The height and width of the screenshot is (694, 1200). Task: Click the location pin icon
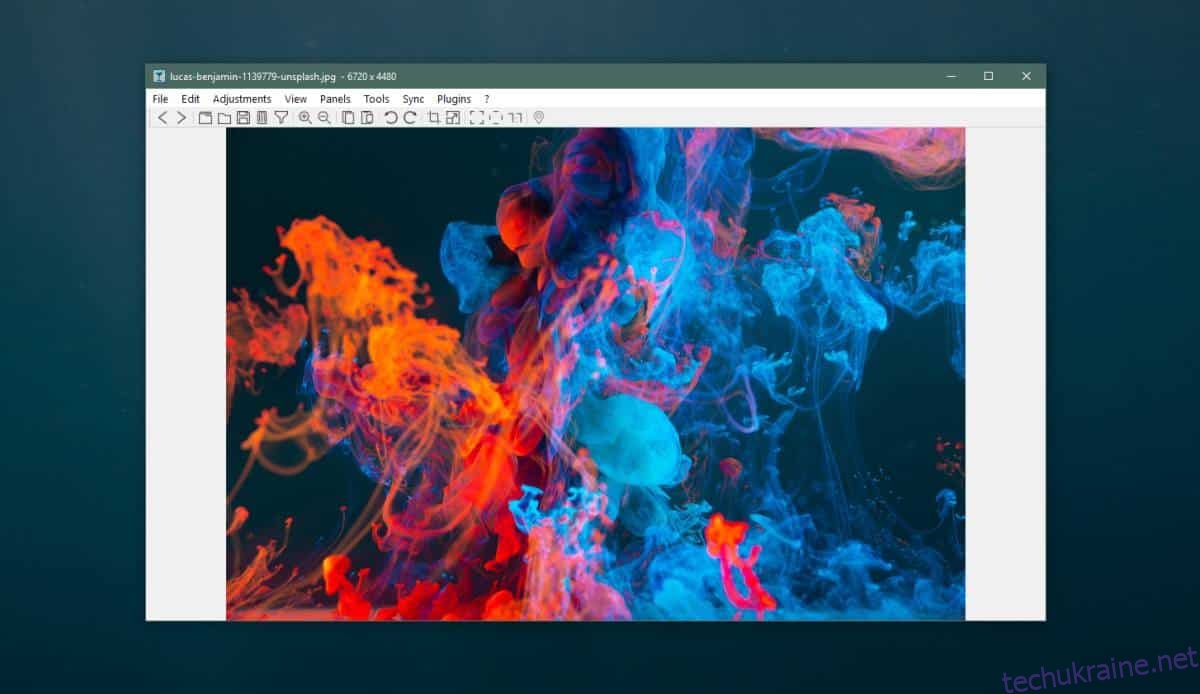[x=539, y=118]
